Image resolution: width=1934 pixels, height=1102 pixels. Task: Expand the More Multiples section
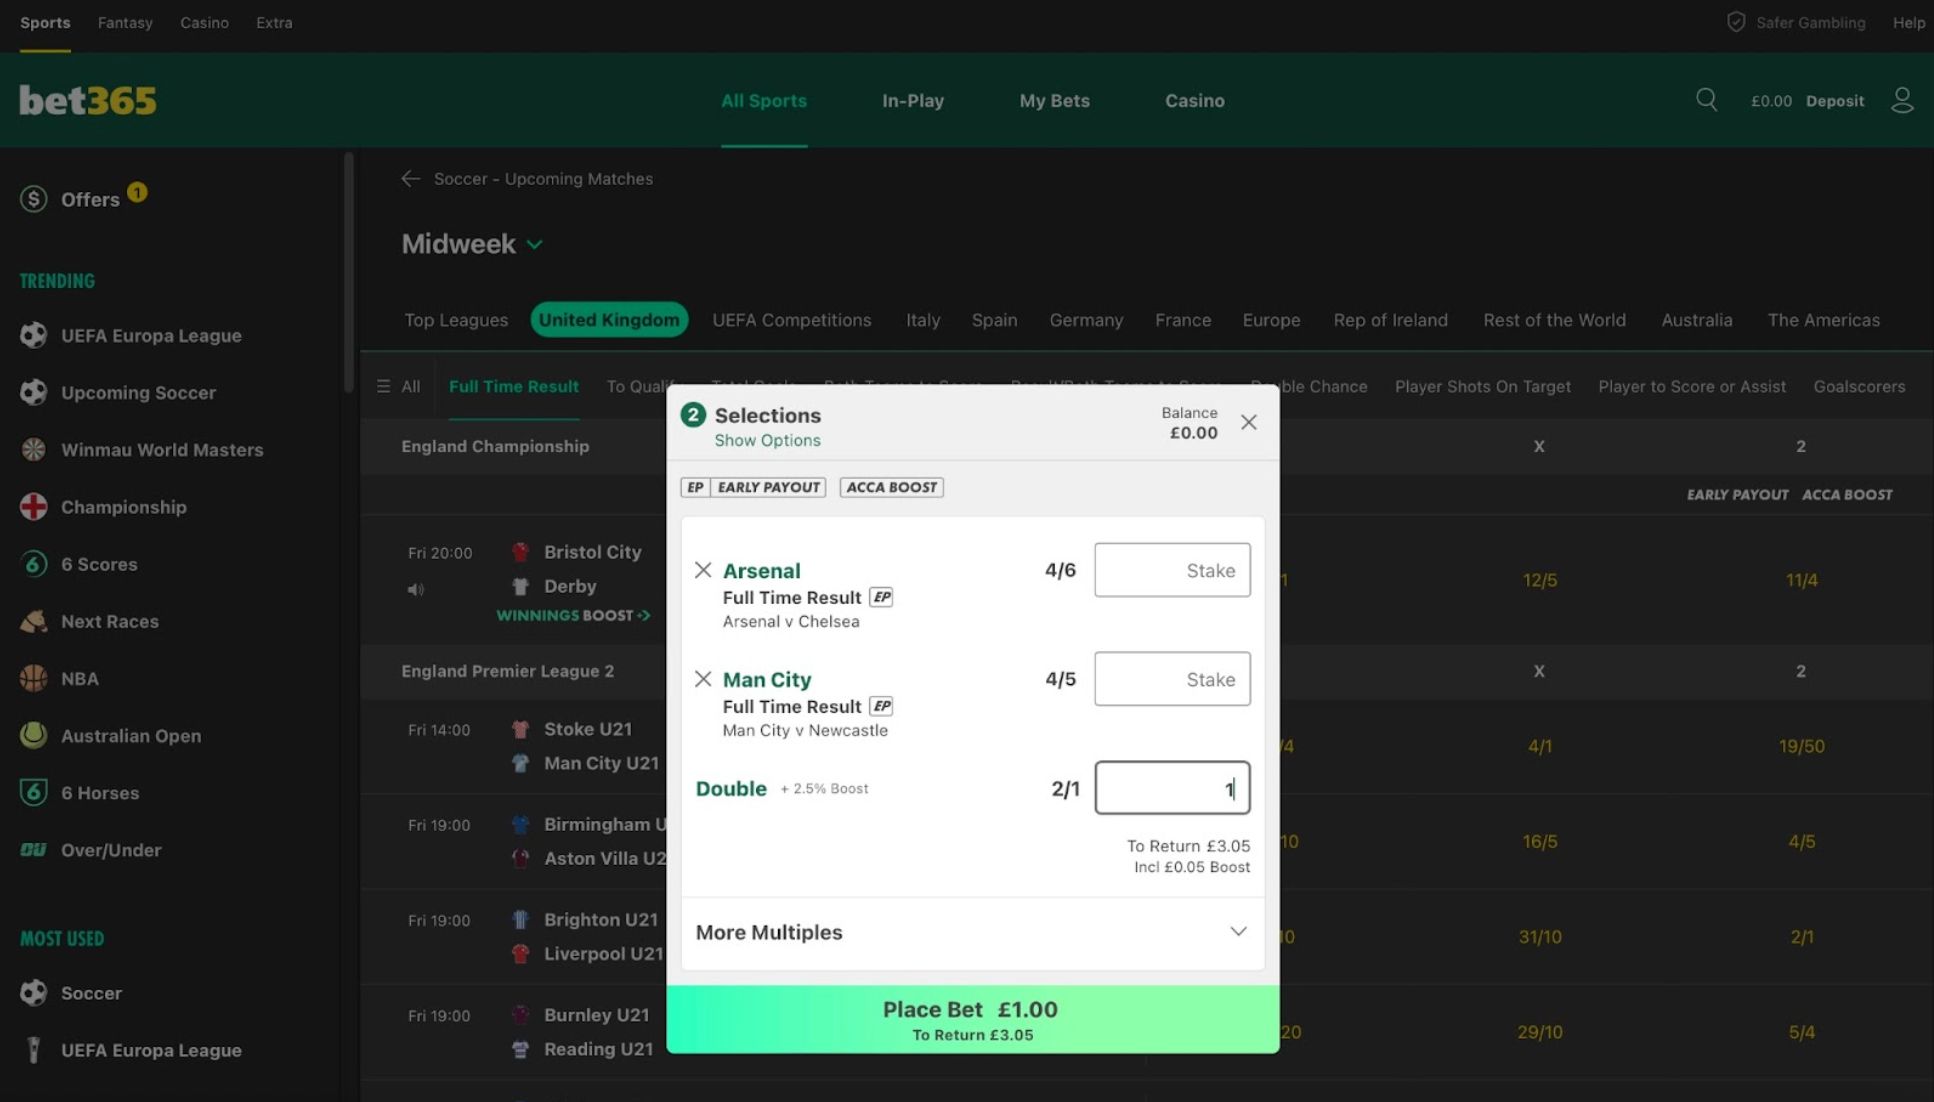1238,931
